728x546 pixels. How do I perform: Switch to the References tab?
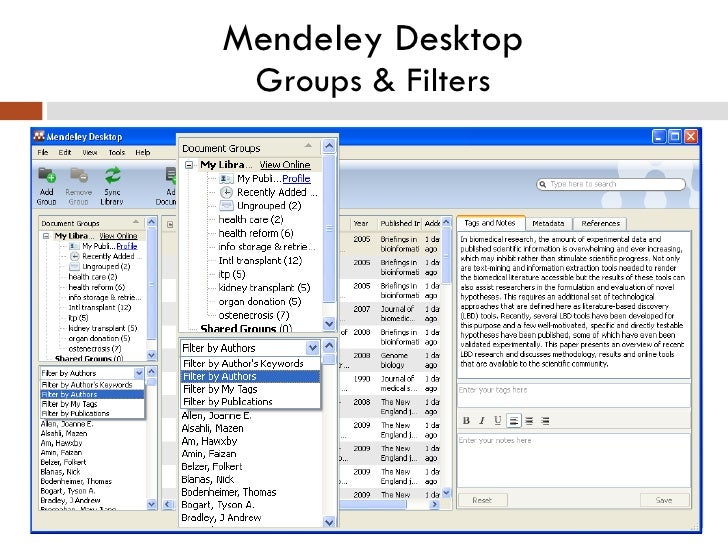[600, 224]
